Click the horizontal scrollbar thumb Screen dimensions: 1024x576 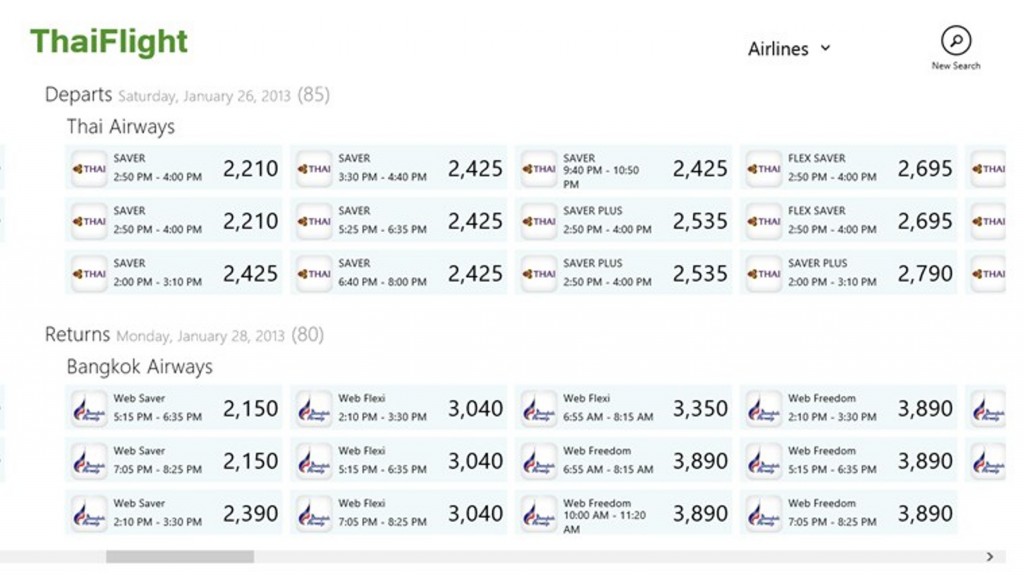point(180,557)
